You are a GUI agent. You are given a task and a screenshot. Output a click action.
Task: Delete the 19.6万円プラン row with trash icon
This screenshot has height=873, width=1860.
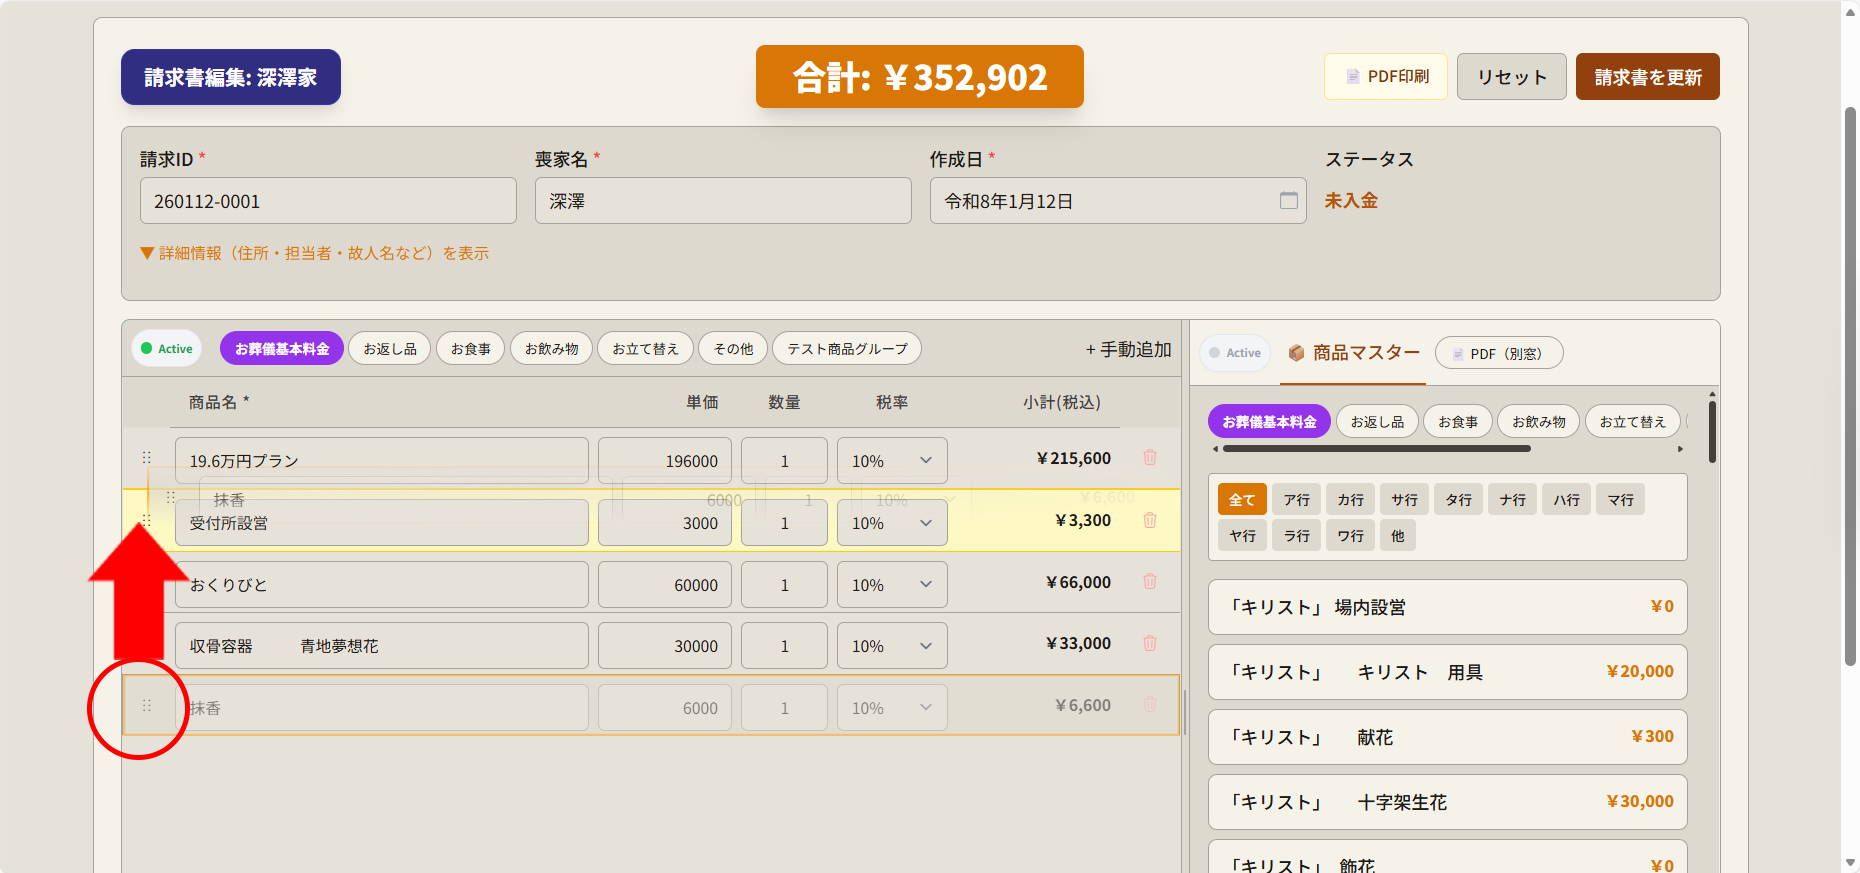[x=1150, y=458]
